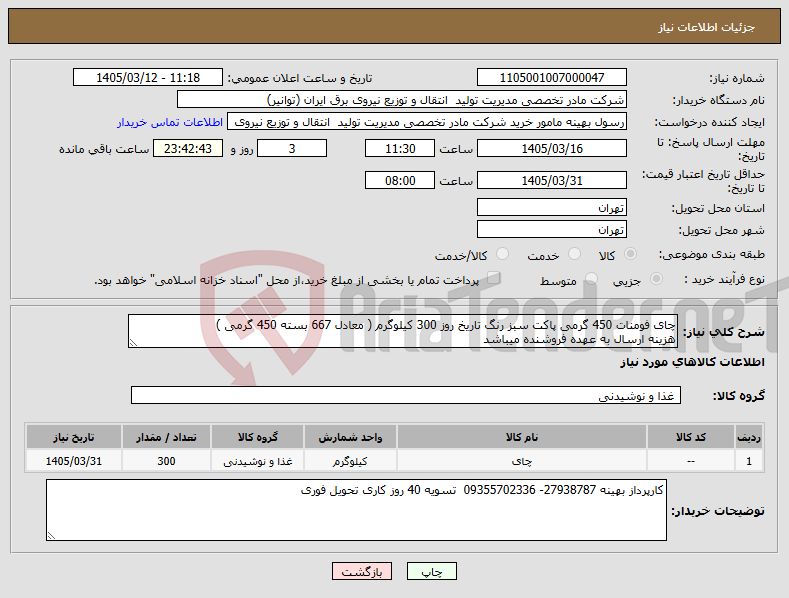This screenshot has width=789, height=598.
Task: Click the remaining time field 23:42:43
Action: point(188,148)
